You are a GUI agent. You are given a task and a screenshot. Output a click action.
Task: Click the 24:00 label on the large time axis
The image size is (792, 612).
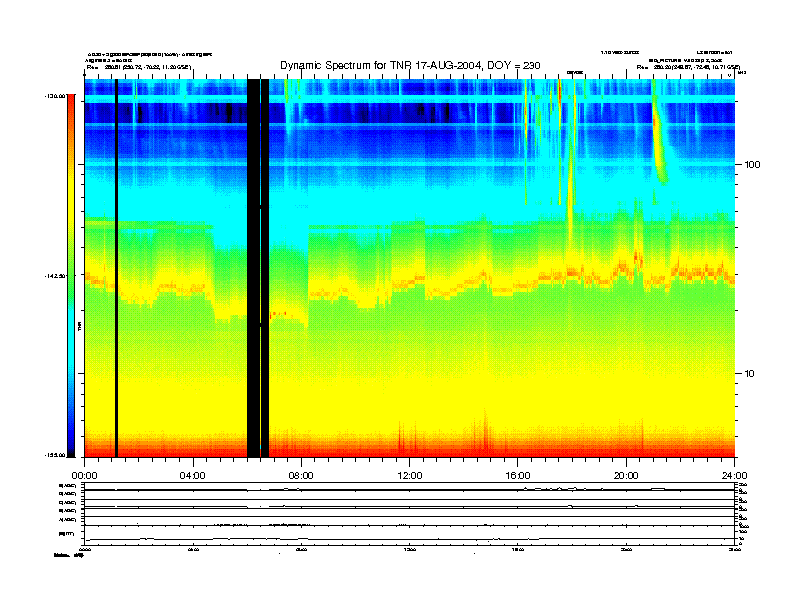click(735, 476)
